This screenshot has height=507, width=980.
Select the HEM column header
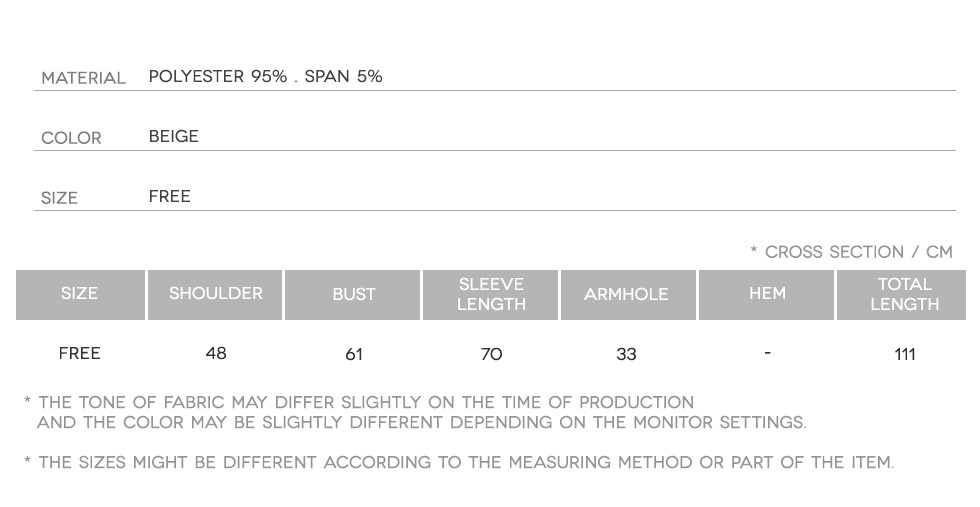coord(767,294)
